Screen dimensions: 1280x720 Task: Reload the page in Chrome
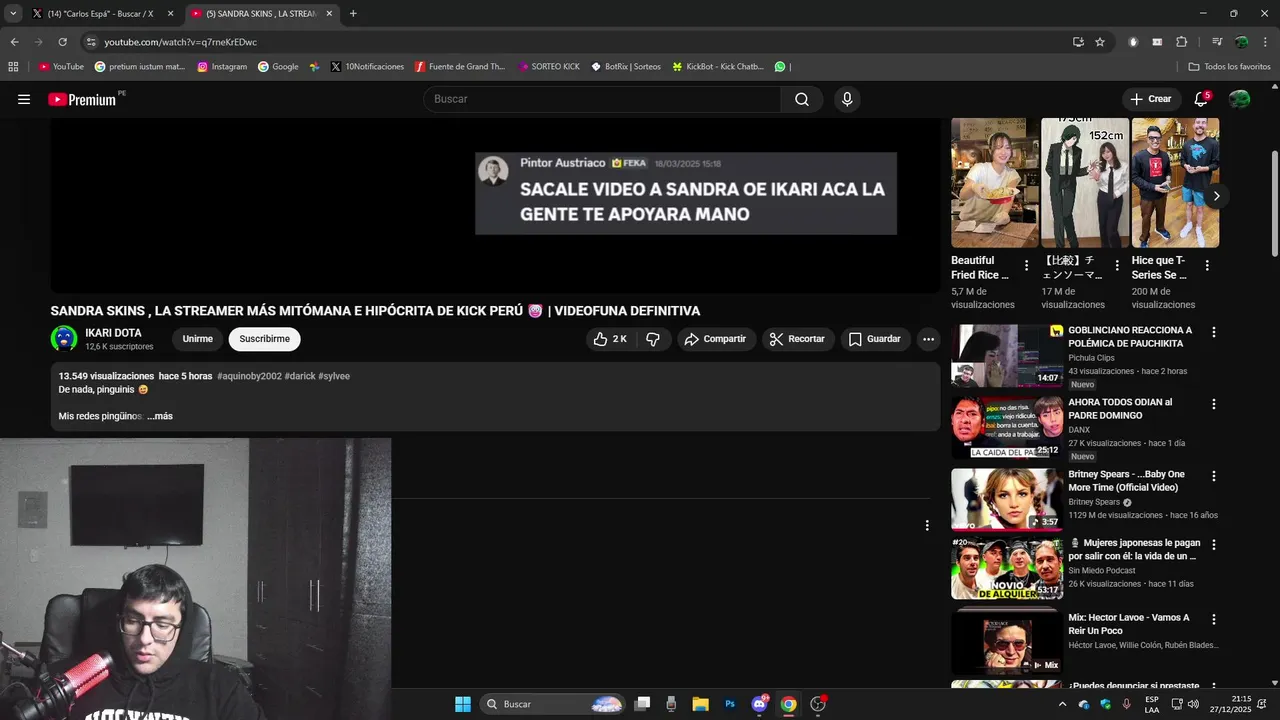(x=62, y=42)
